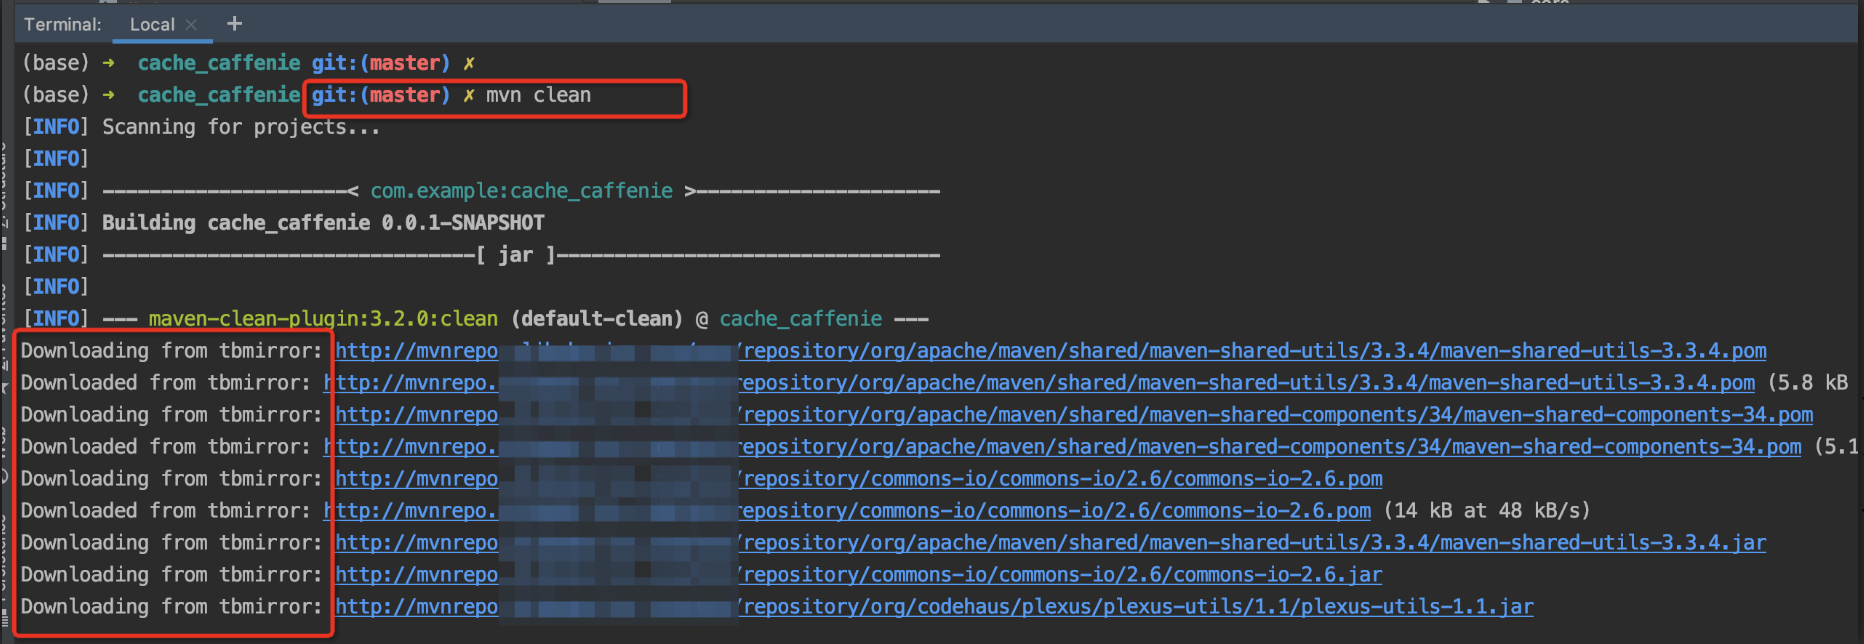
Task: Click the 'maven-clean-plugin:3.2.0:clean' text
Action: (x=323, y=319)
